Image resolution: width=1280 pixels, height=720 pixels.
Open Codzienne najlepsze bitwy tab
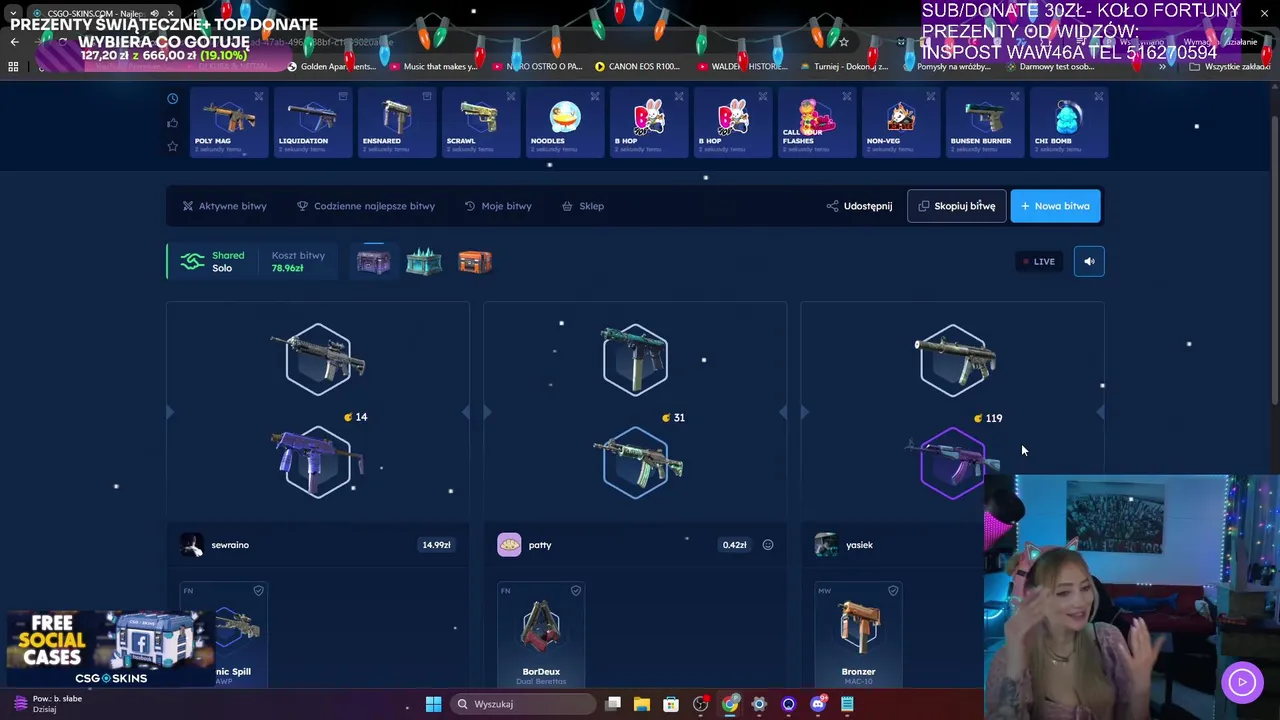point(366,206)
